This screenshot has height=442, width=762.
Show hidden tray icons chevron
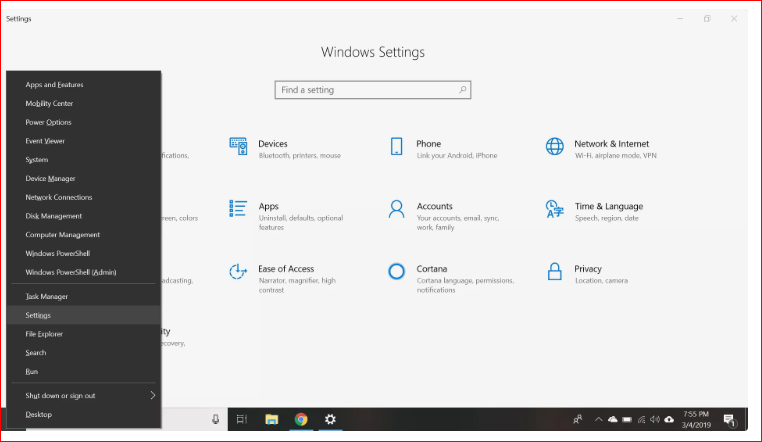pyautogui.click(x=599, y=419)
